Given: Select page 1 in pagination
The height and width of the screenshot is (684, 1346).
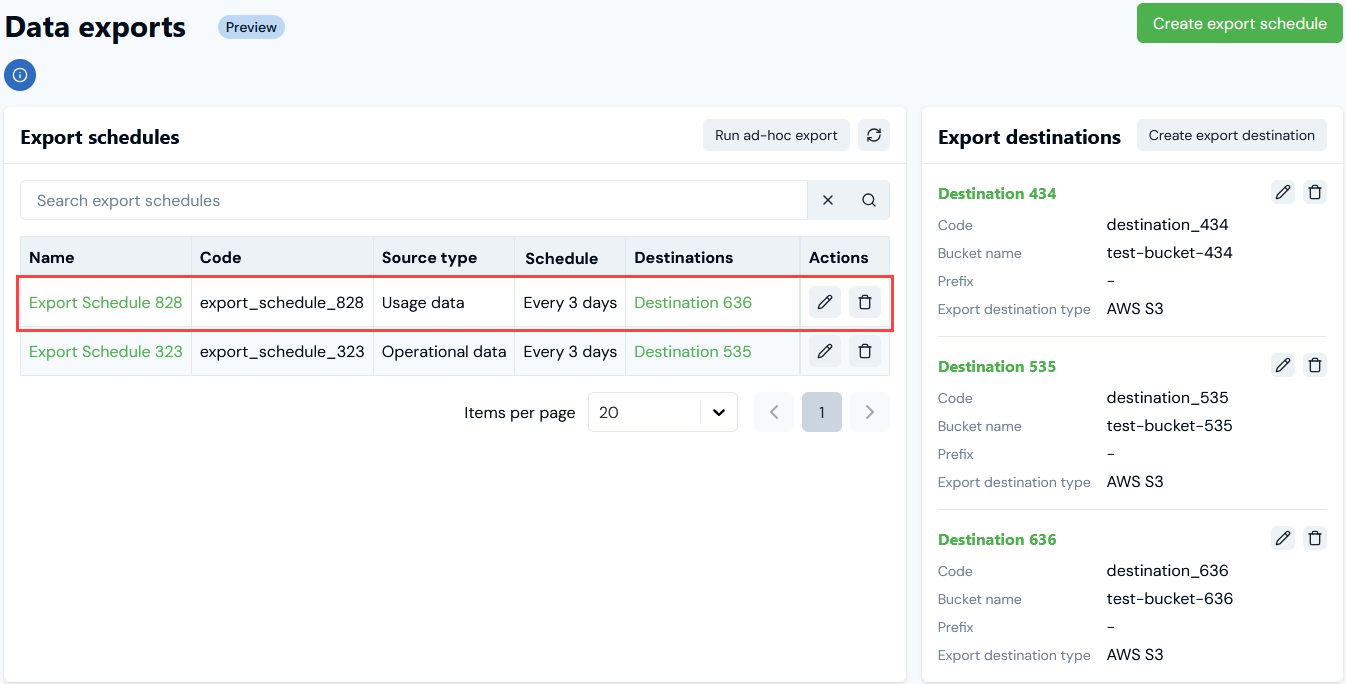Looking at the screenshot, I should coord(821,412).
